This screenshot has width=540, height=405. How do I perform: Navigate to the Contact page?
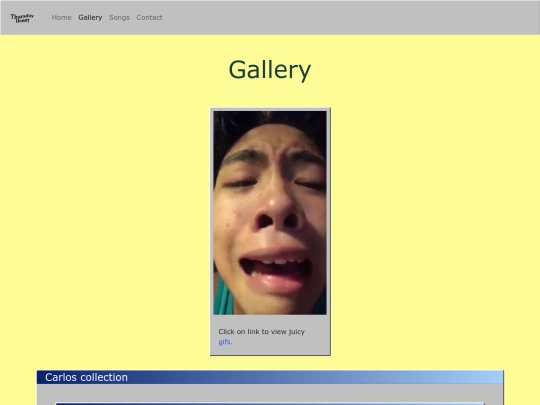[149, 18]
